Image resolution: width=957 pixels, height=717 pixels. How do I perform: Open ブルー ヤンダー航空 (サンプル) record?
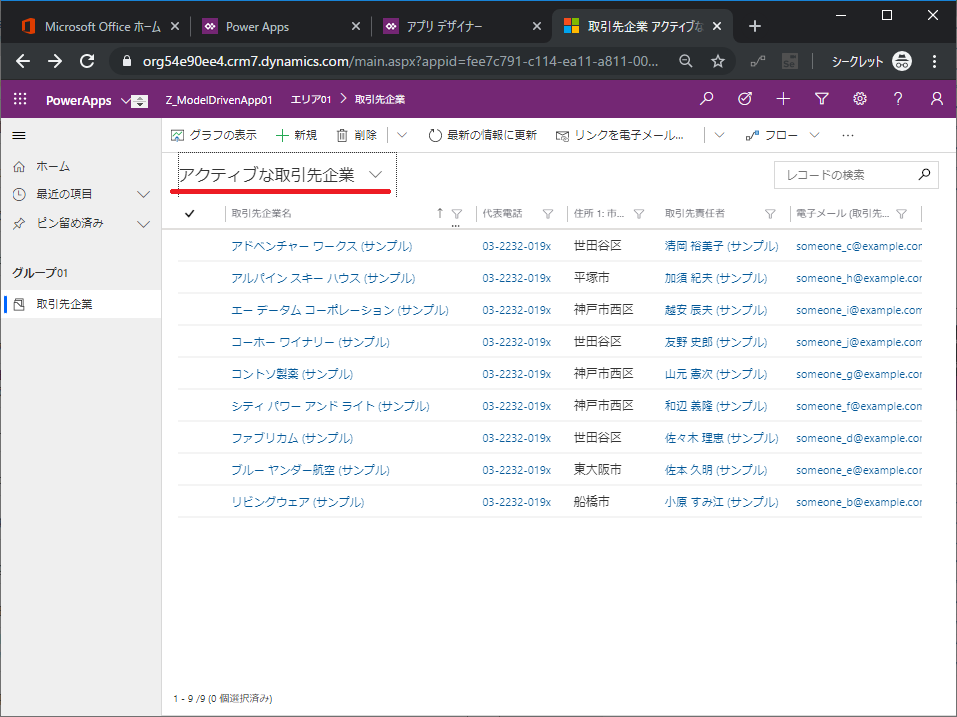point(310,470)
